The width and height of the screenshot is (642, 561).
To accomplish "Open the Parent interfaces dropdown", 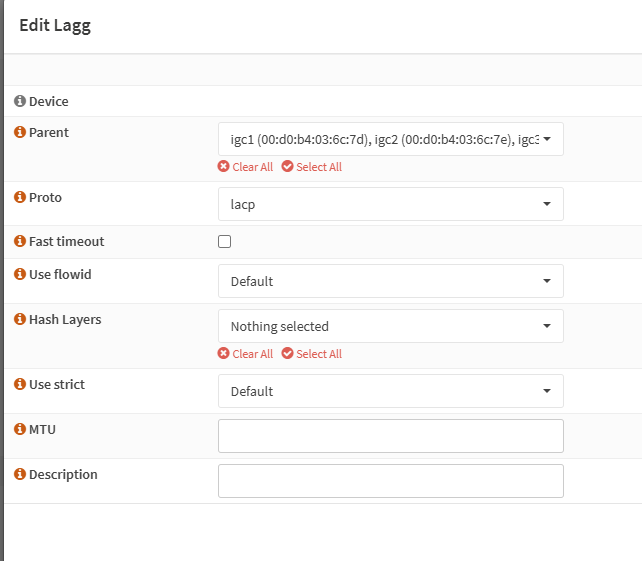I will coord(390,139).
